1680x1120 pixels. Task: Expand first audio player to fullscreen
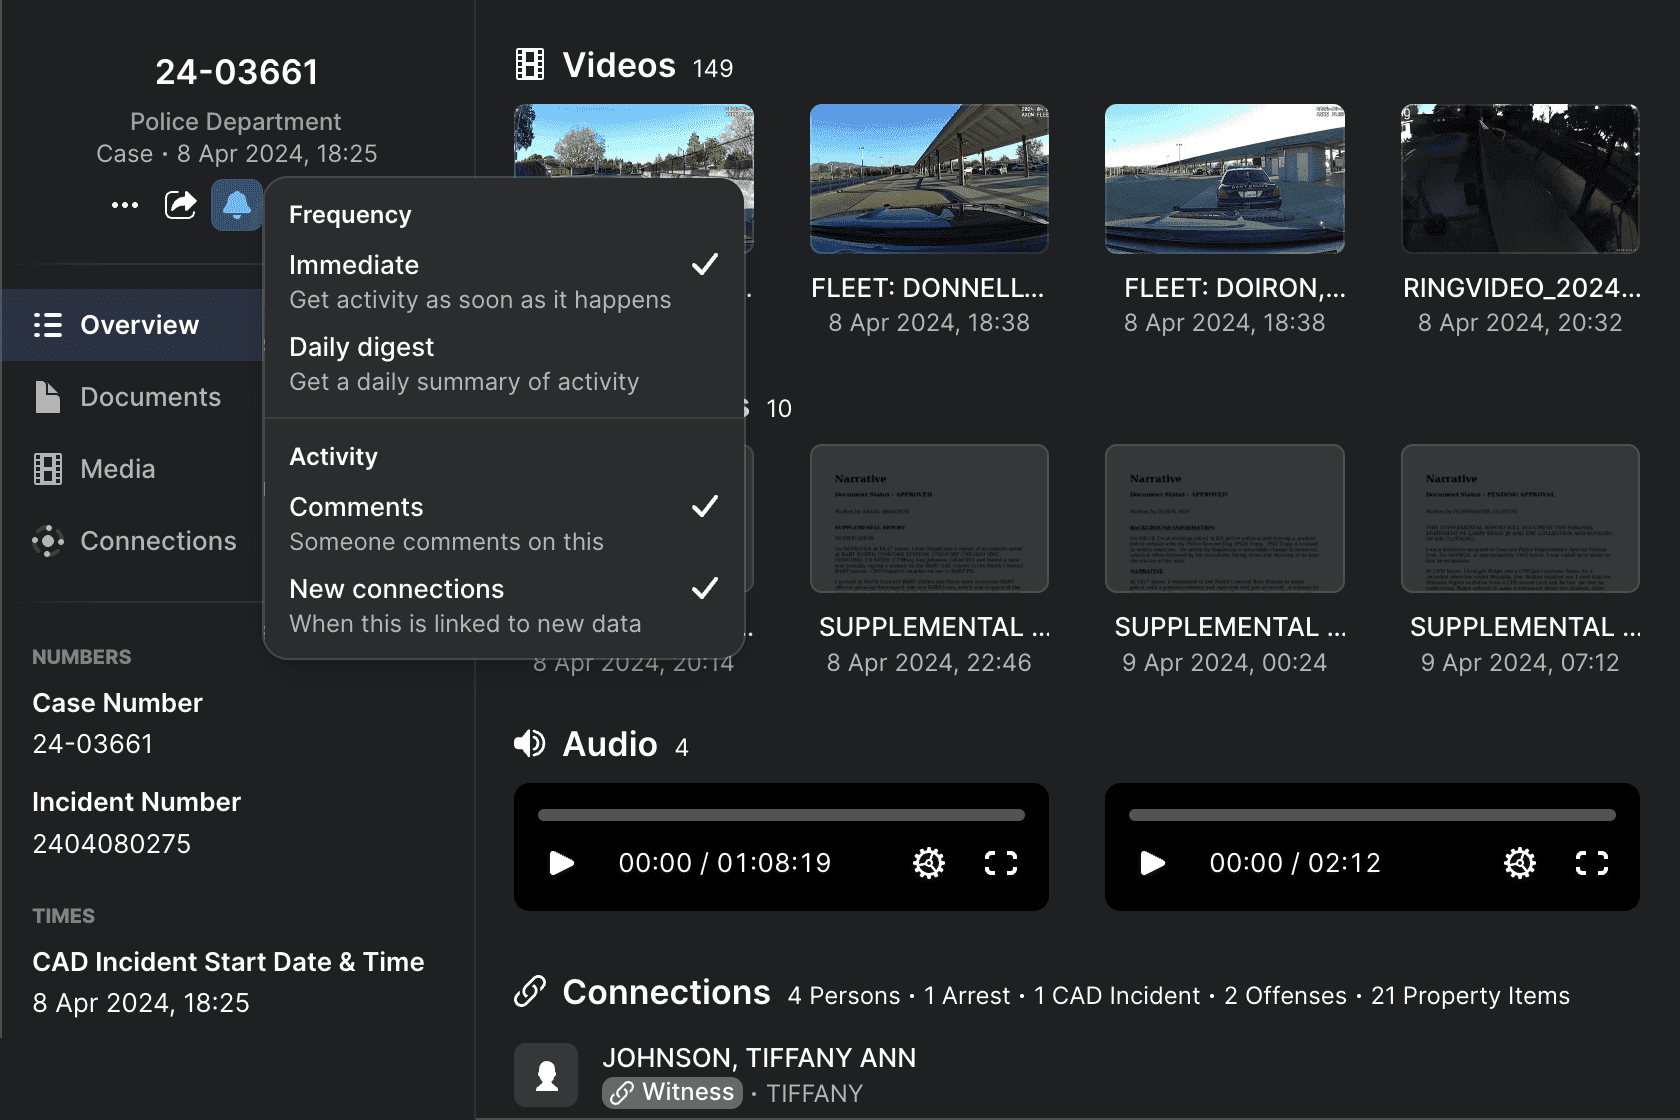(x=1000, y=863)
